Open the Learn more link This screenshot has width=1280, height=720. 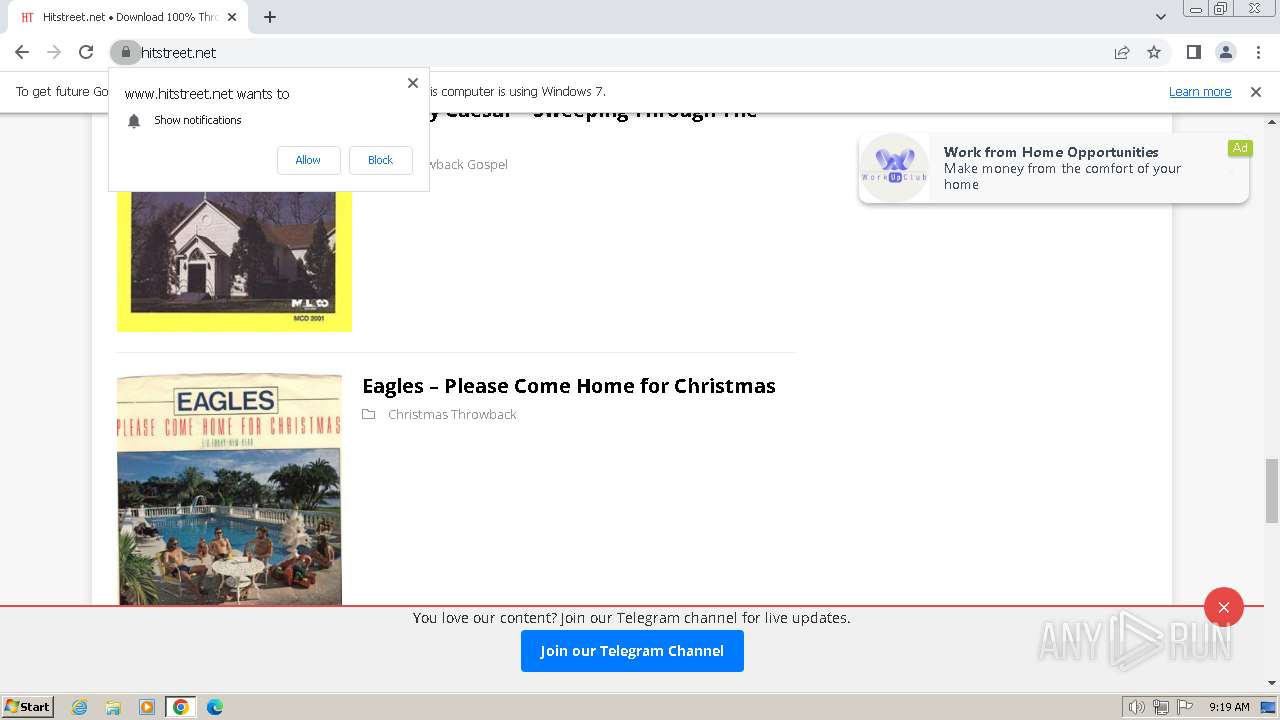pyautogui.click(x=1200, y=91)
